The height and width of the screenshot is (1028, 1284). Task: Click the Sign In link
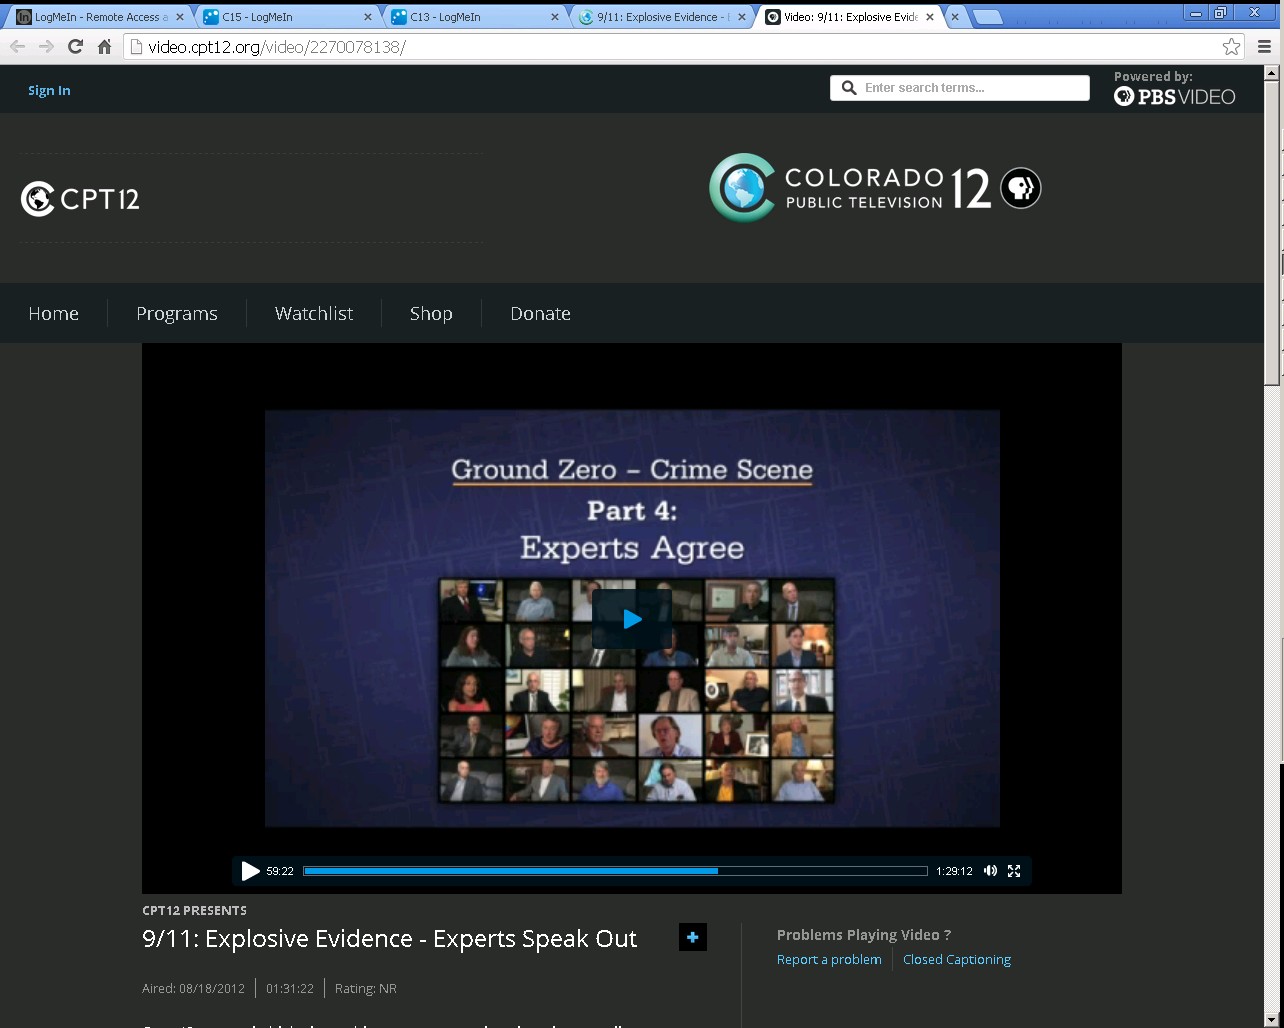click(49, 90)
